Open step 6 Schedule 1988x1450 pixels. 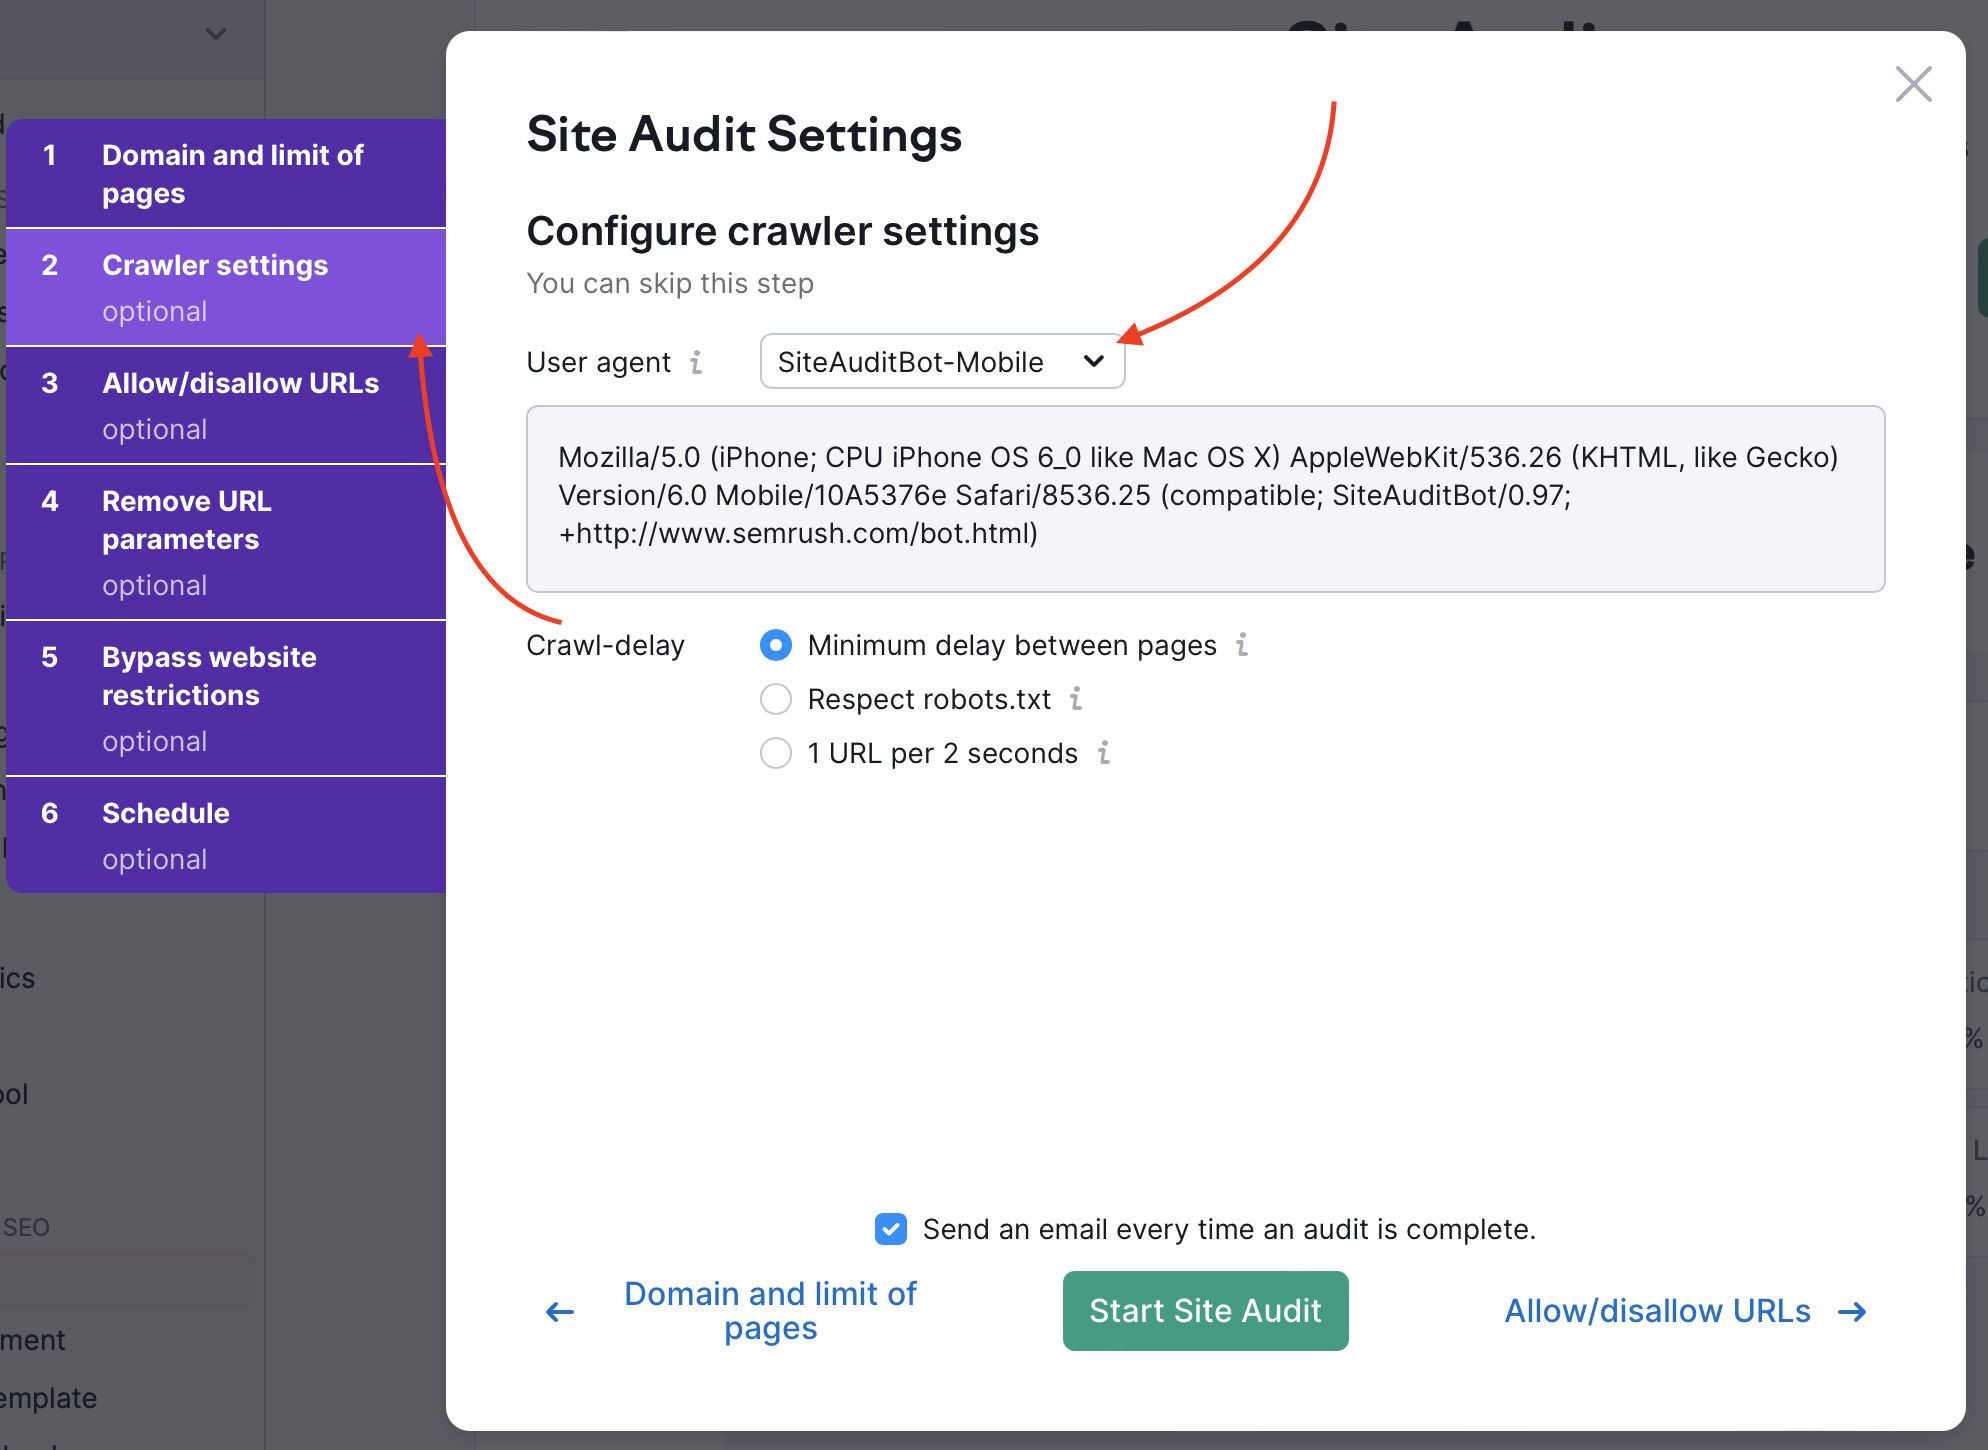(226, 836)
